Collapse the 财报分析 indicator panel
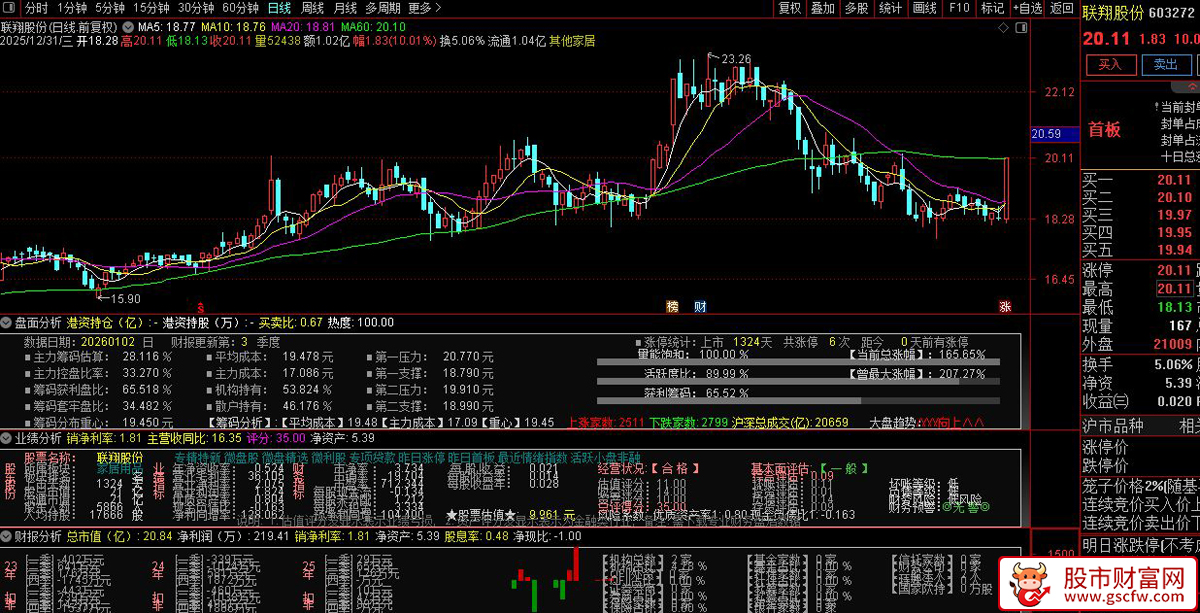 tap(7, 536)
